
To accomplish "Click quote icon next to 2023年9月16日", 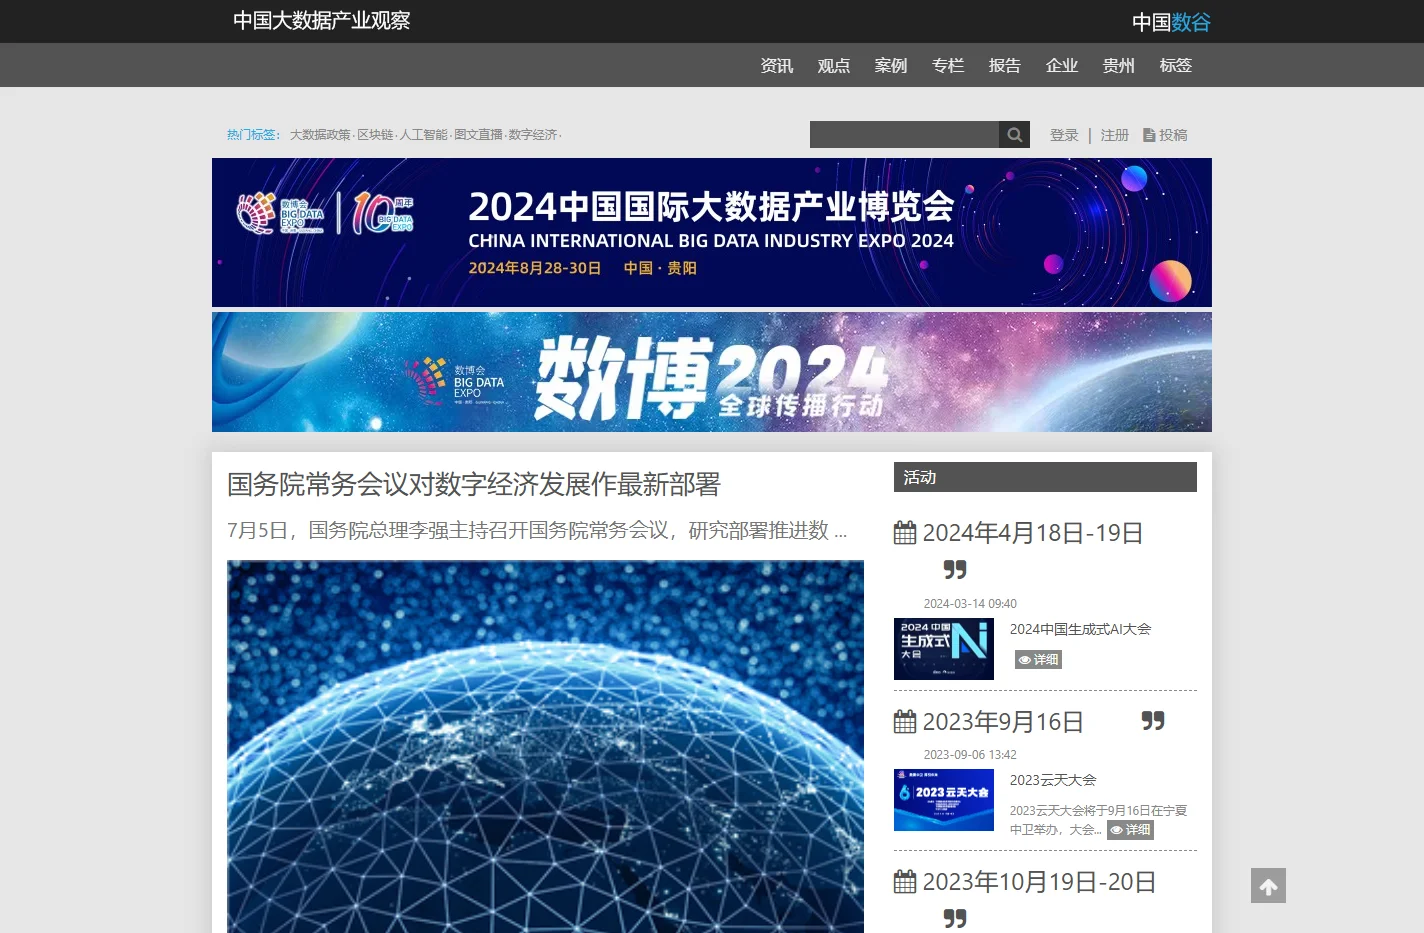I will tap(1153, 721).
